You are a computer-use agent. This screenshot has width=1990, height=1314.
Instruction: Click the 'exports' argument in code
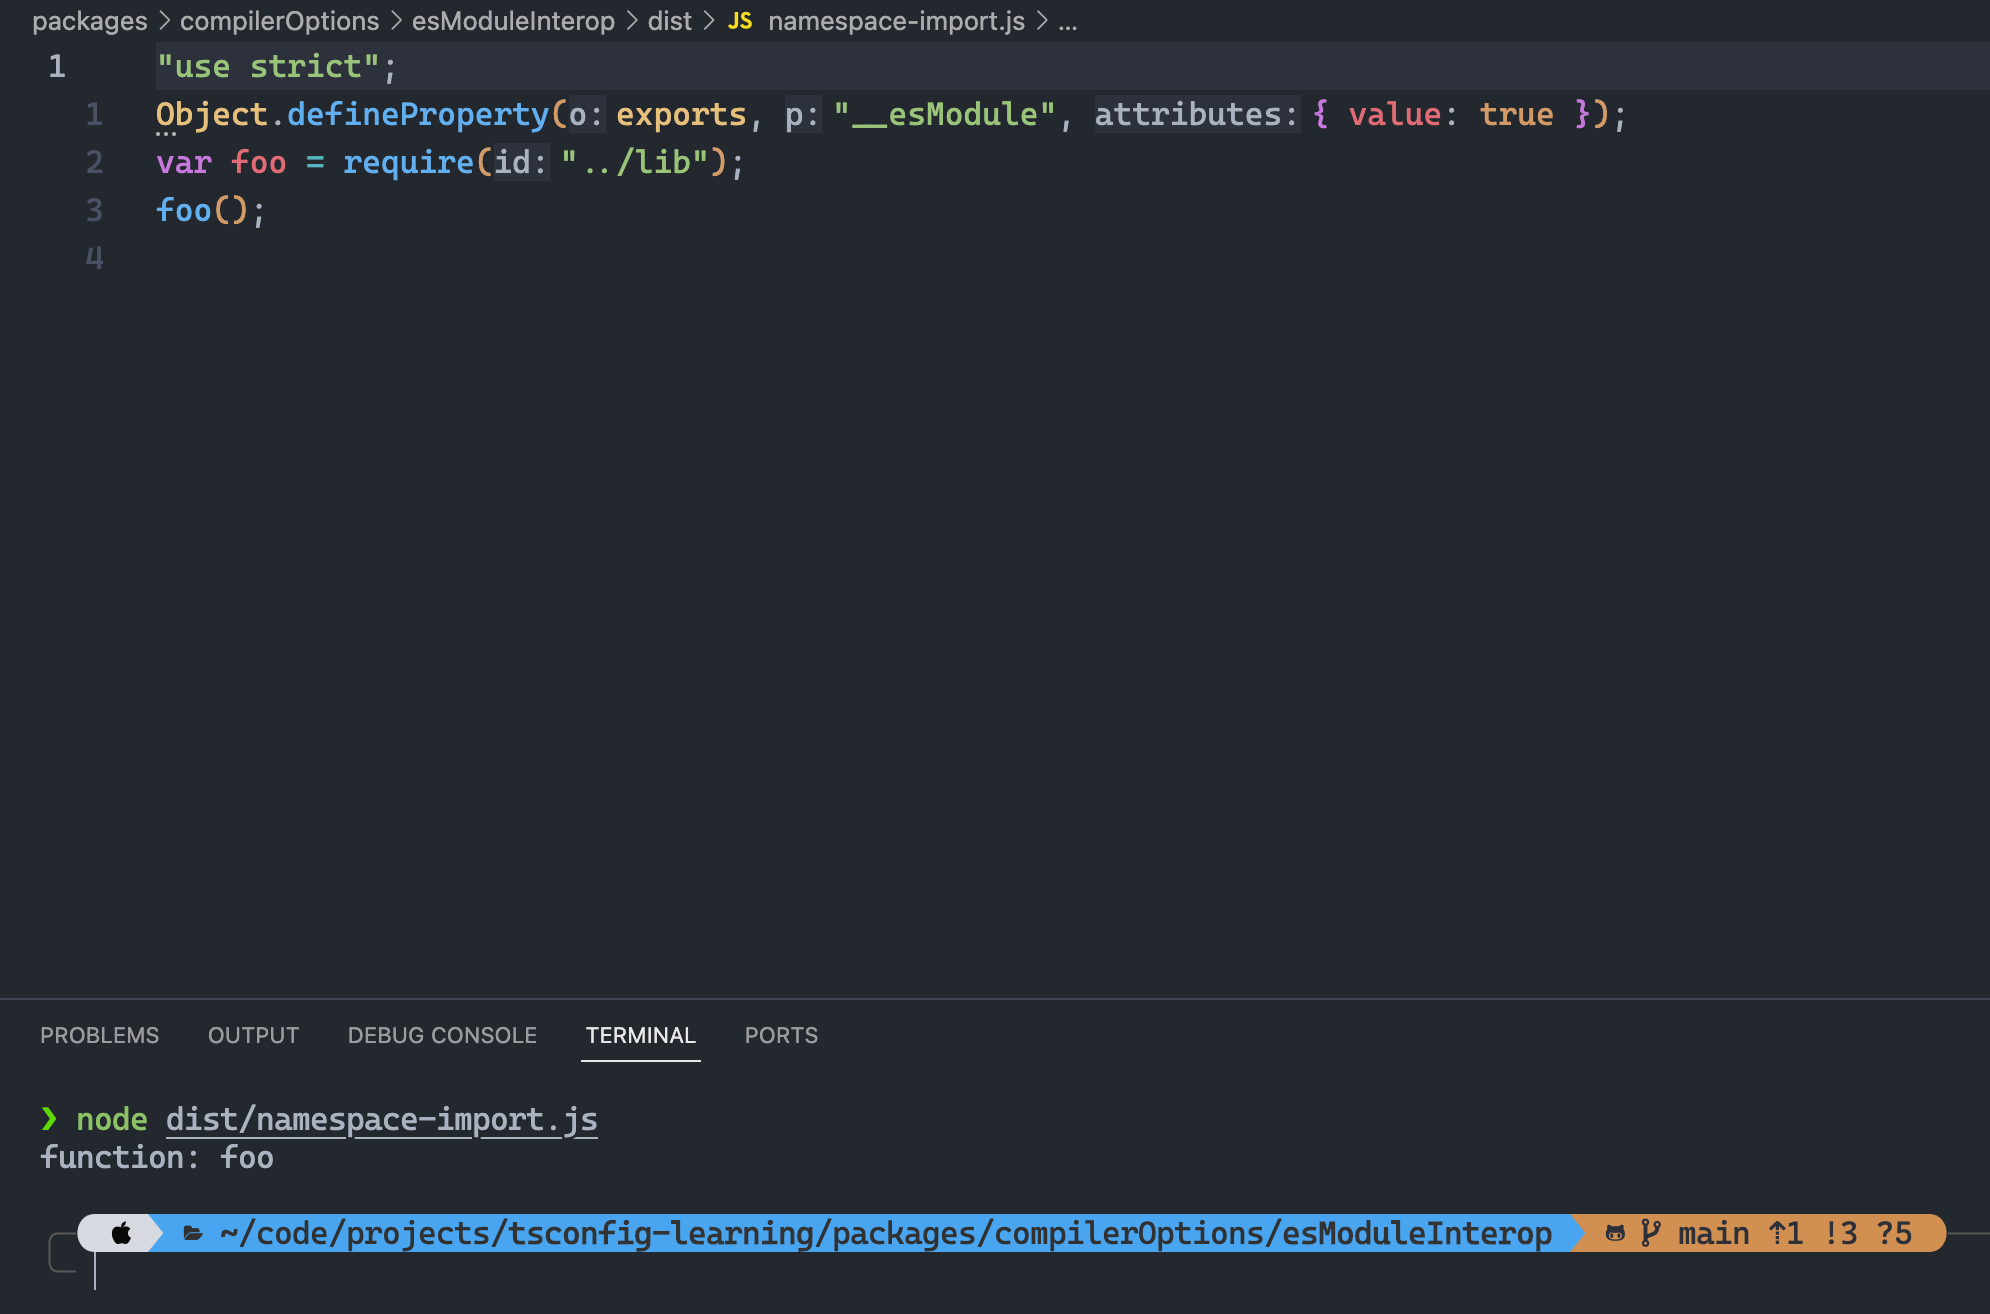[681, 115]
